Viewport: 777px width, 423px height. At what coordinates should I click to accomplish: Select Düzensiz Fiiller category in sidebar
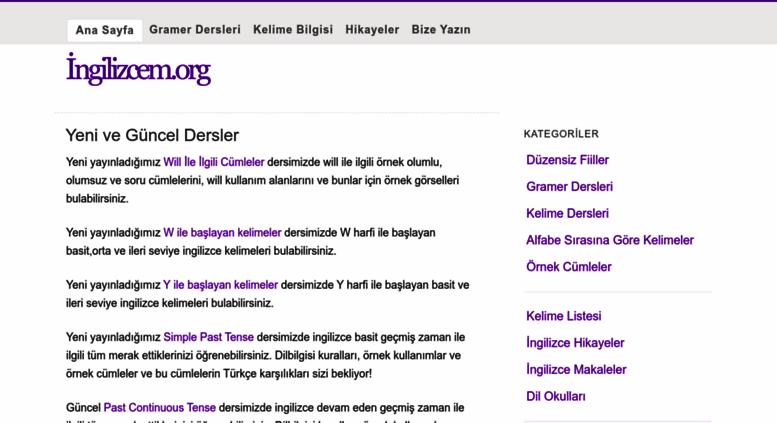tap(567, 160)
